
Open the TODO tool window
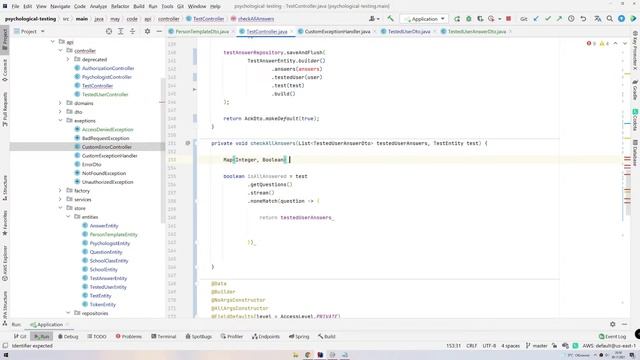tap(97, 336)
